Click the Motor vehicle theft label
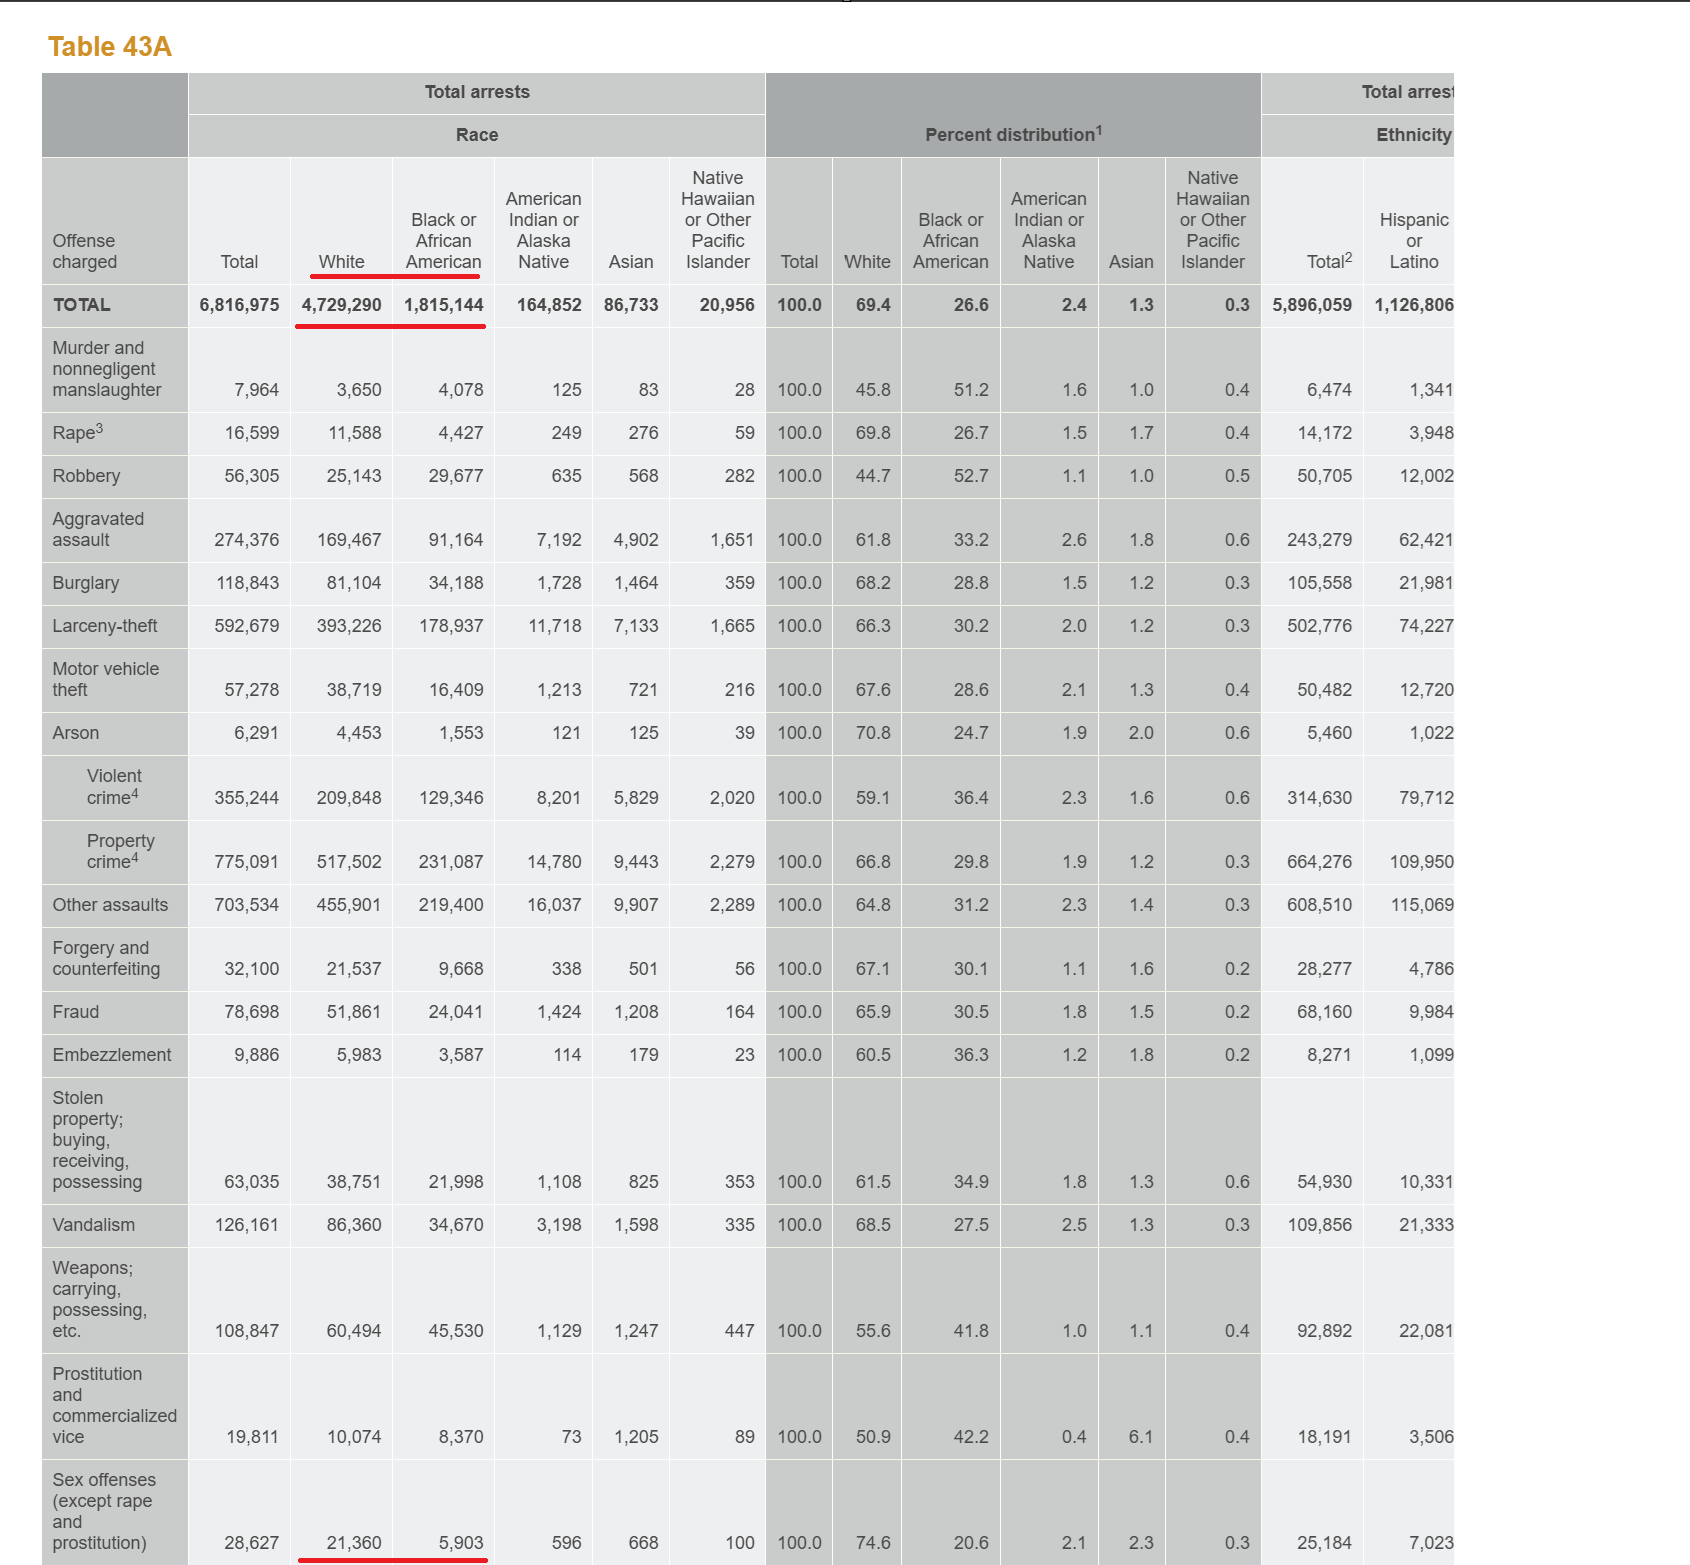The width and height of the screenshot is (1690, 1565). point(105,679)
